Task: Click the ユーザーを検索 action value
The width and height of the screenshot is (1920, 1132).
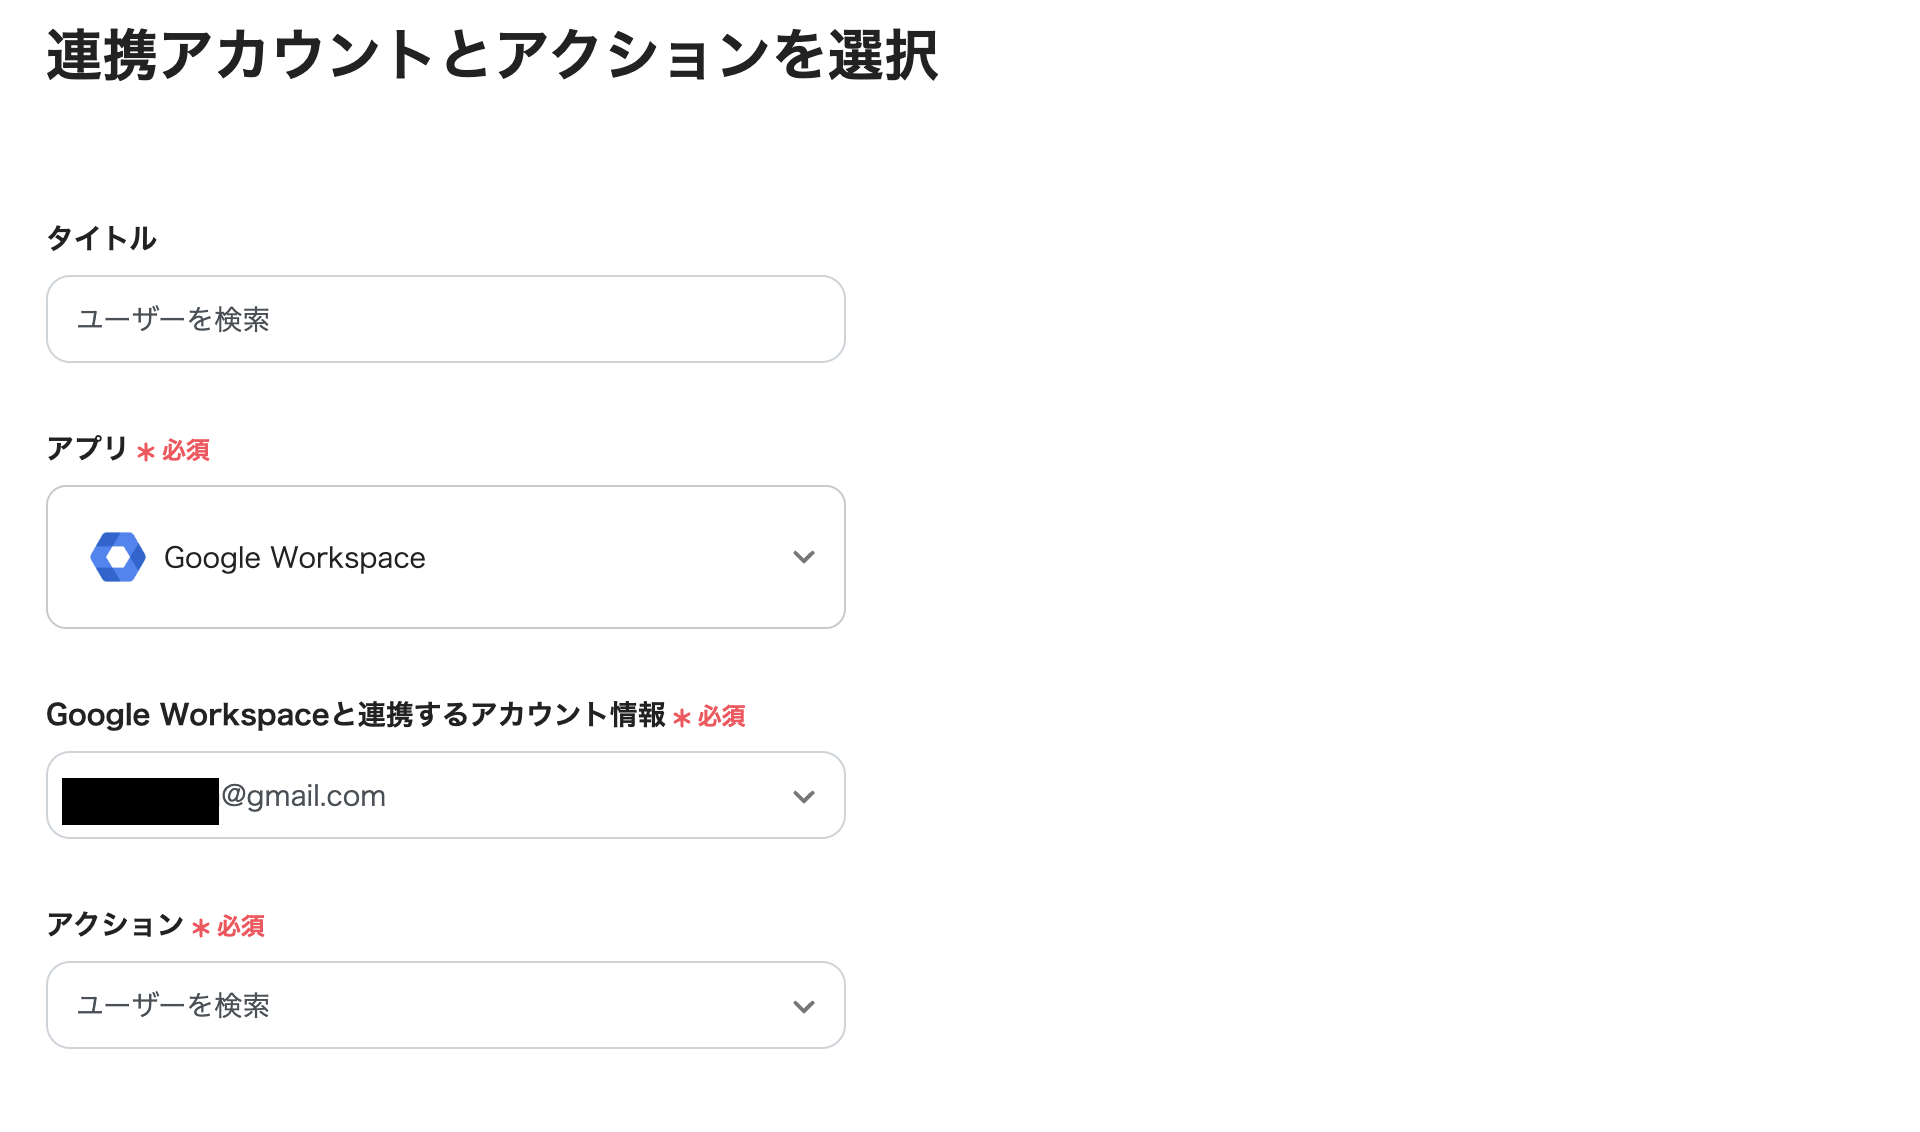Action: click(x=174, y=1005)
